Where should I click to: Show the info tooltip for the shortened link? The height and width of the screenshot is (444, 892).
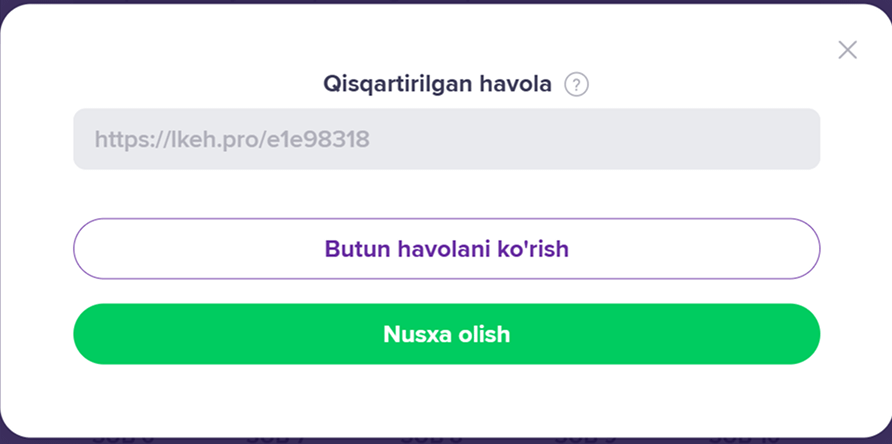576,85
